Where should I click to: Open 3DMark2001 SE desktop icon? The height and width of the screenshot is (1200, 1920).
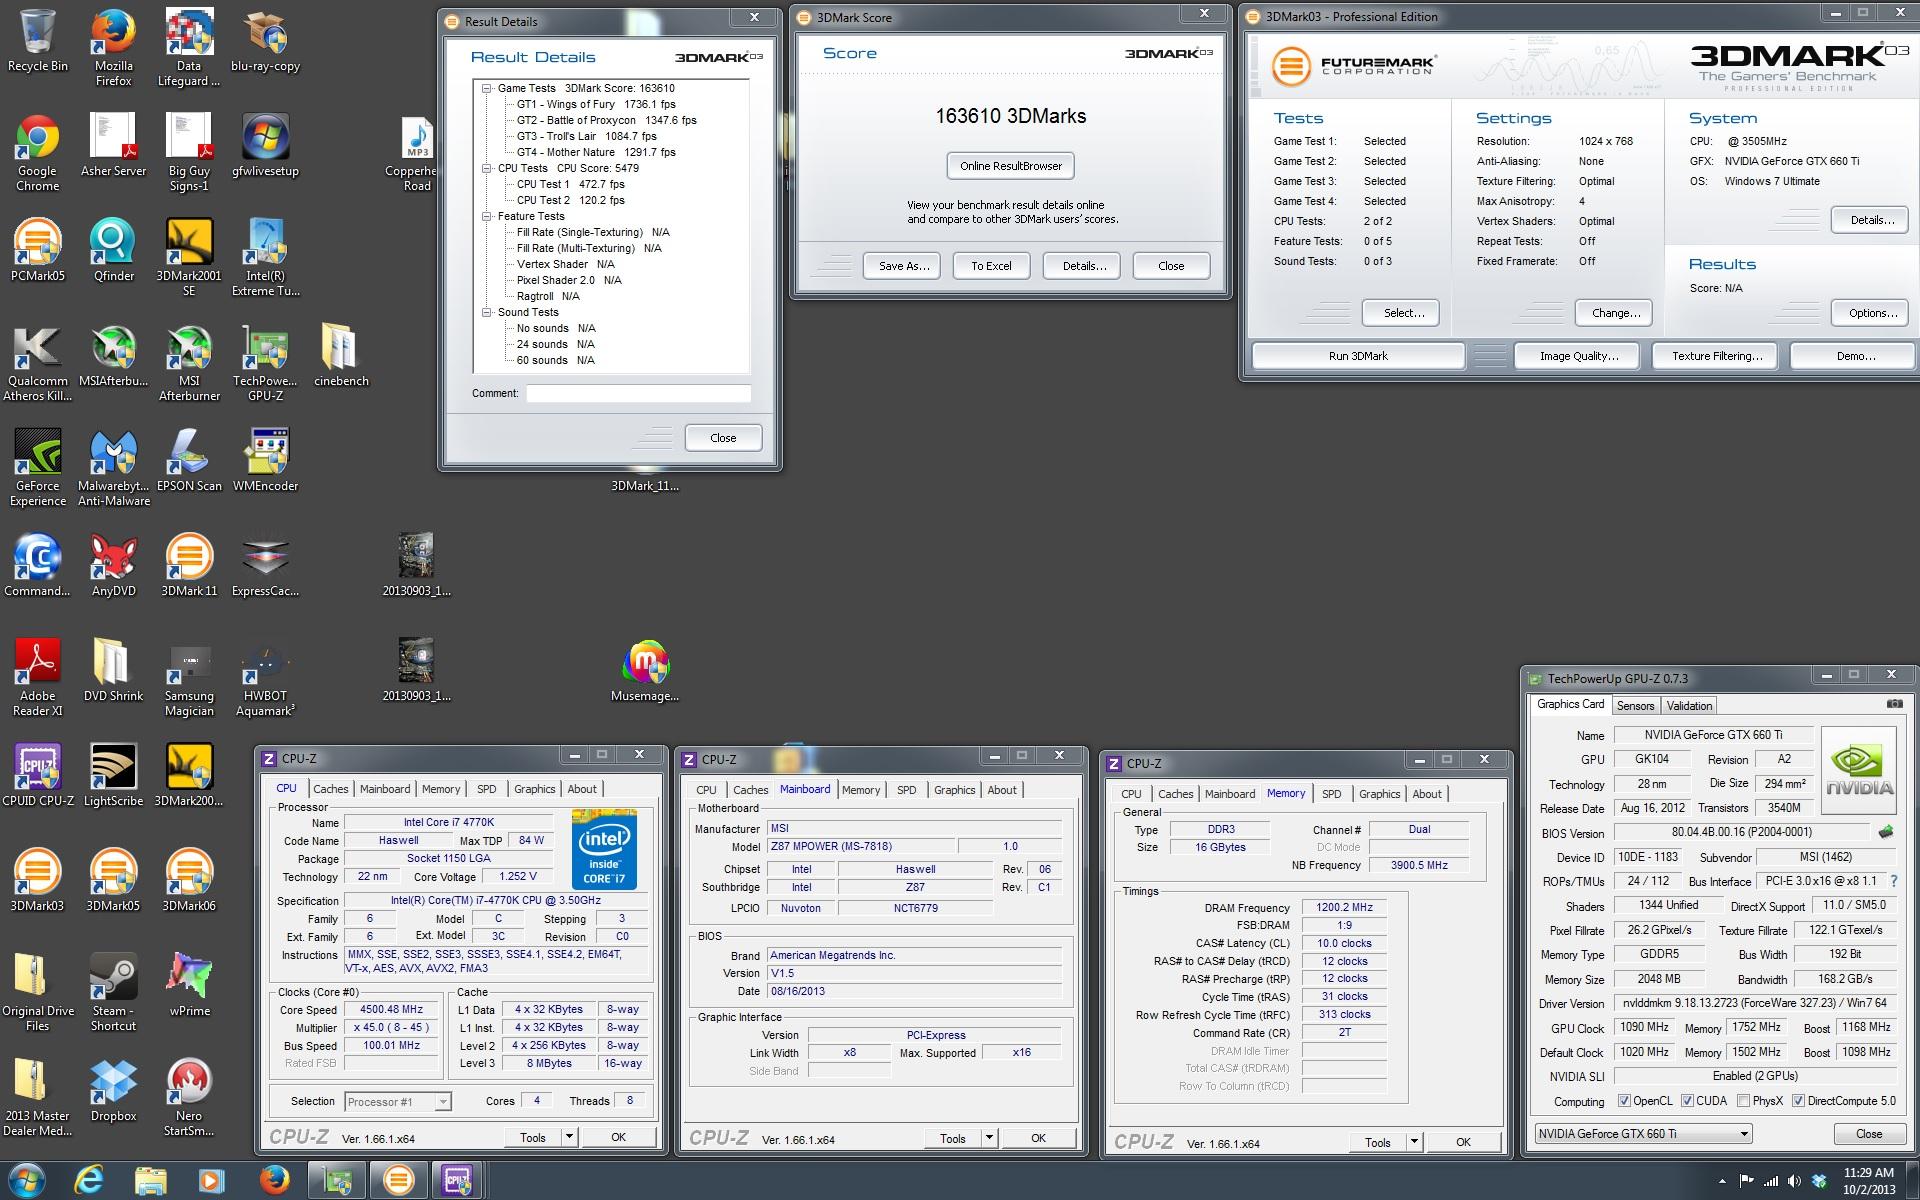pyautogui.click(x=189, y=257)
